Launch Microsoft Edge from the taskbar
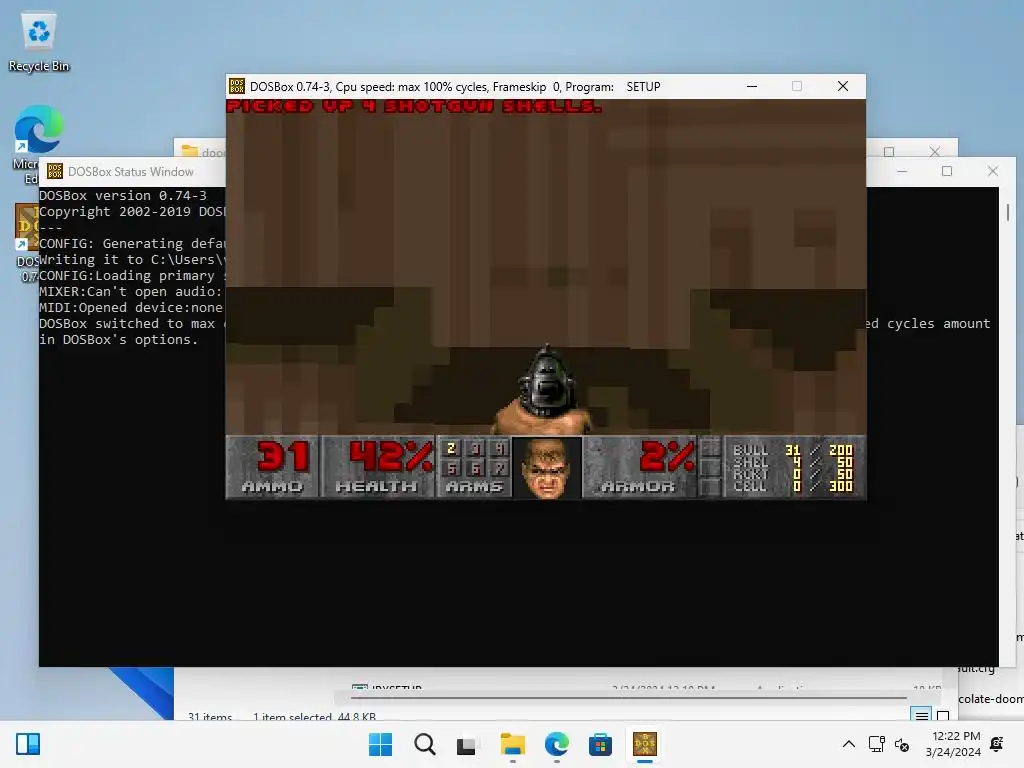The image size is (1024, 768). pos(556,744)
